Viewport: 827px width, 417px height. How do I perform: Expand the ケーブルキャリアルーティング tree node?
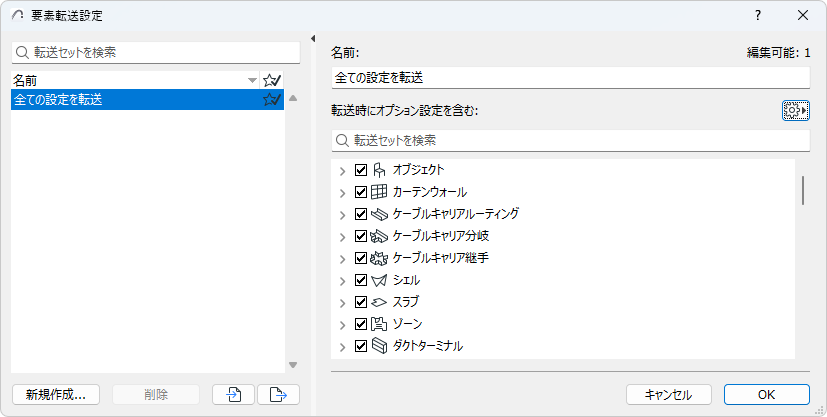click(343, 214)
